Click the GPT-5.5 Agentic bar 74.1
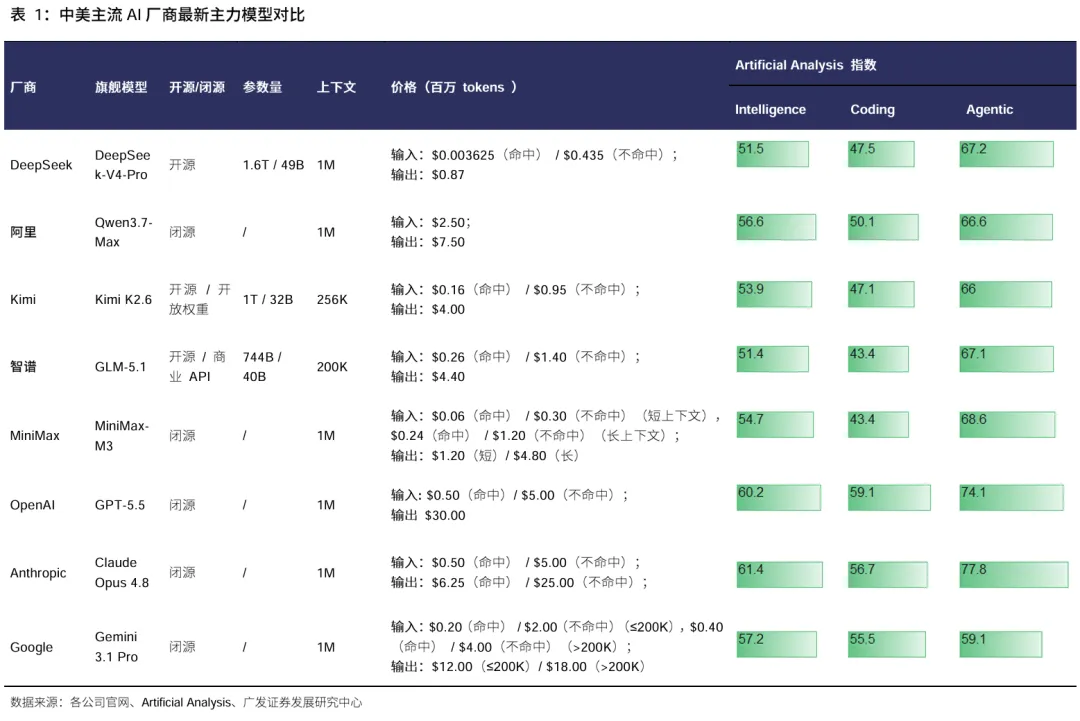 1011,497
